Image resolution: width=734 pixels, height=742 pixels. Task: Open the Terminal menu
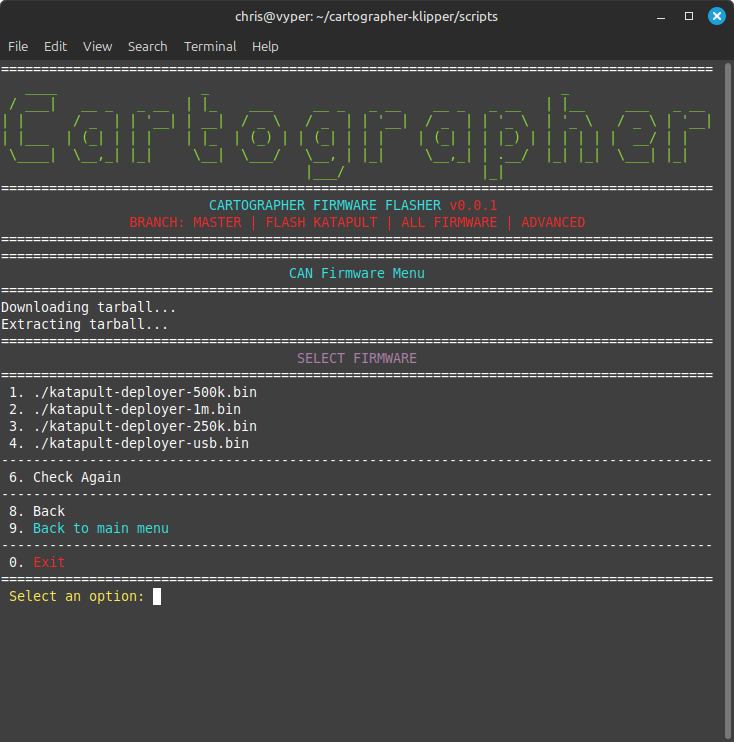click(x=210, y=46)
